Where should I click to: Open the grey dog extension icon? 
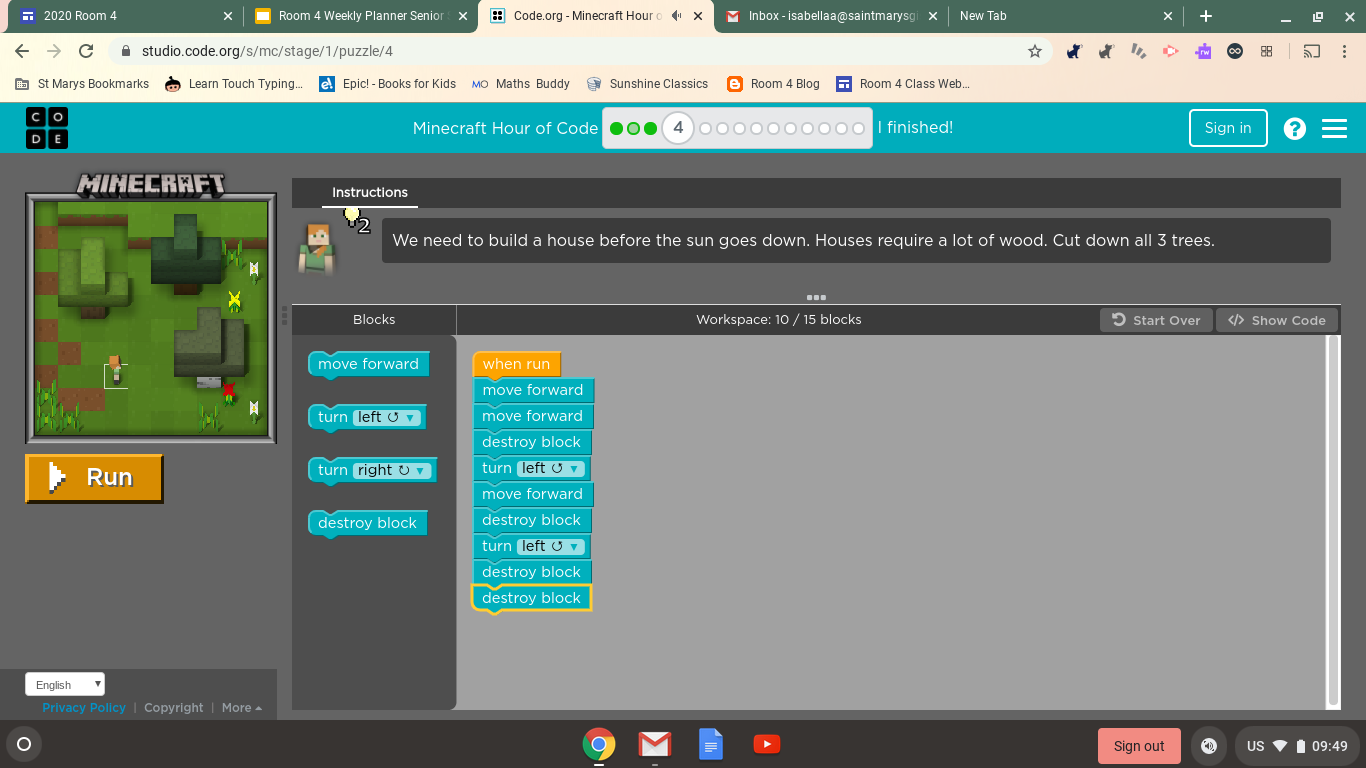(x=1106, y=51)
